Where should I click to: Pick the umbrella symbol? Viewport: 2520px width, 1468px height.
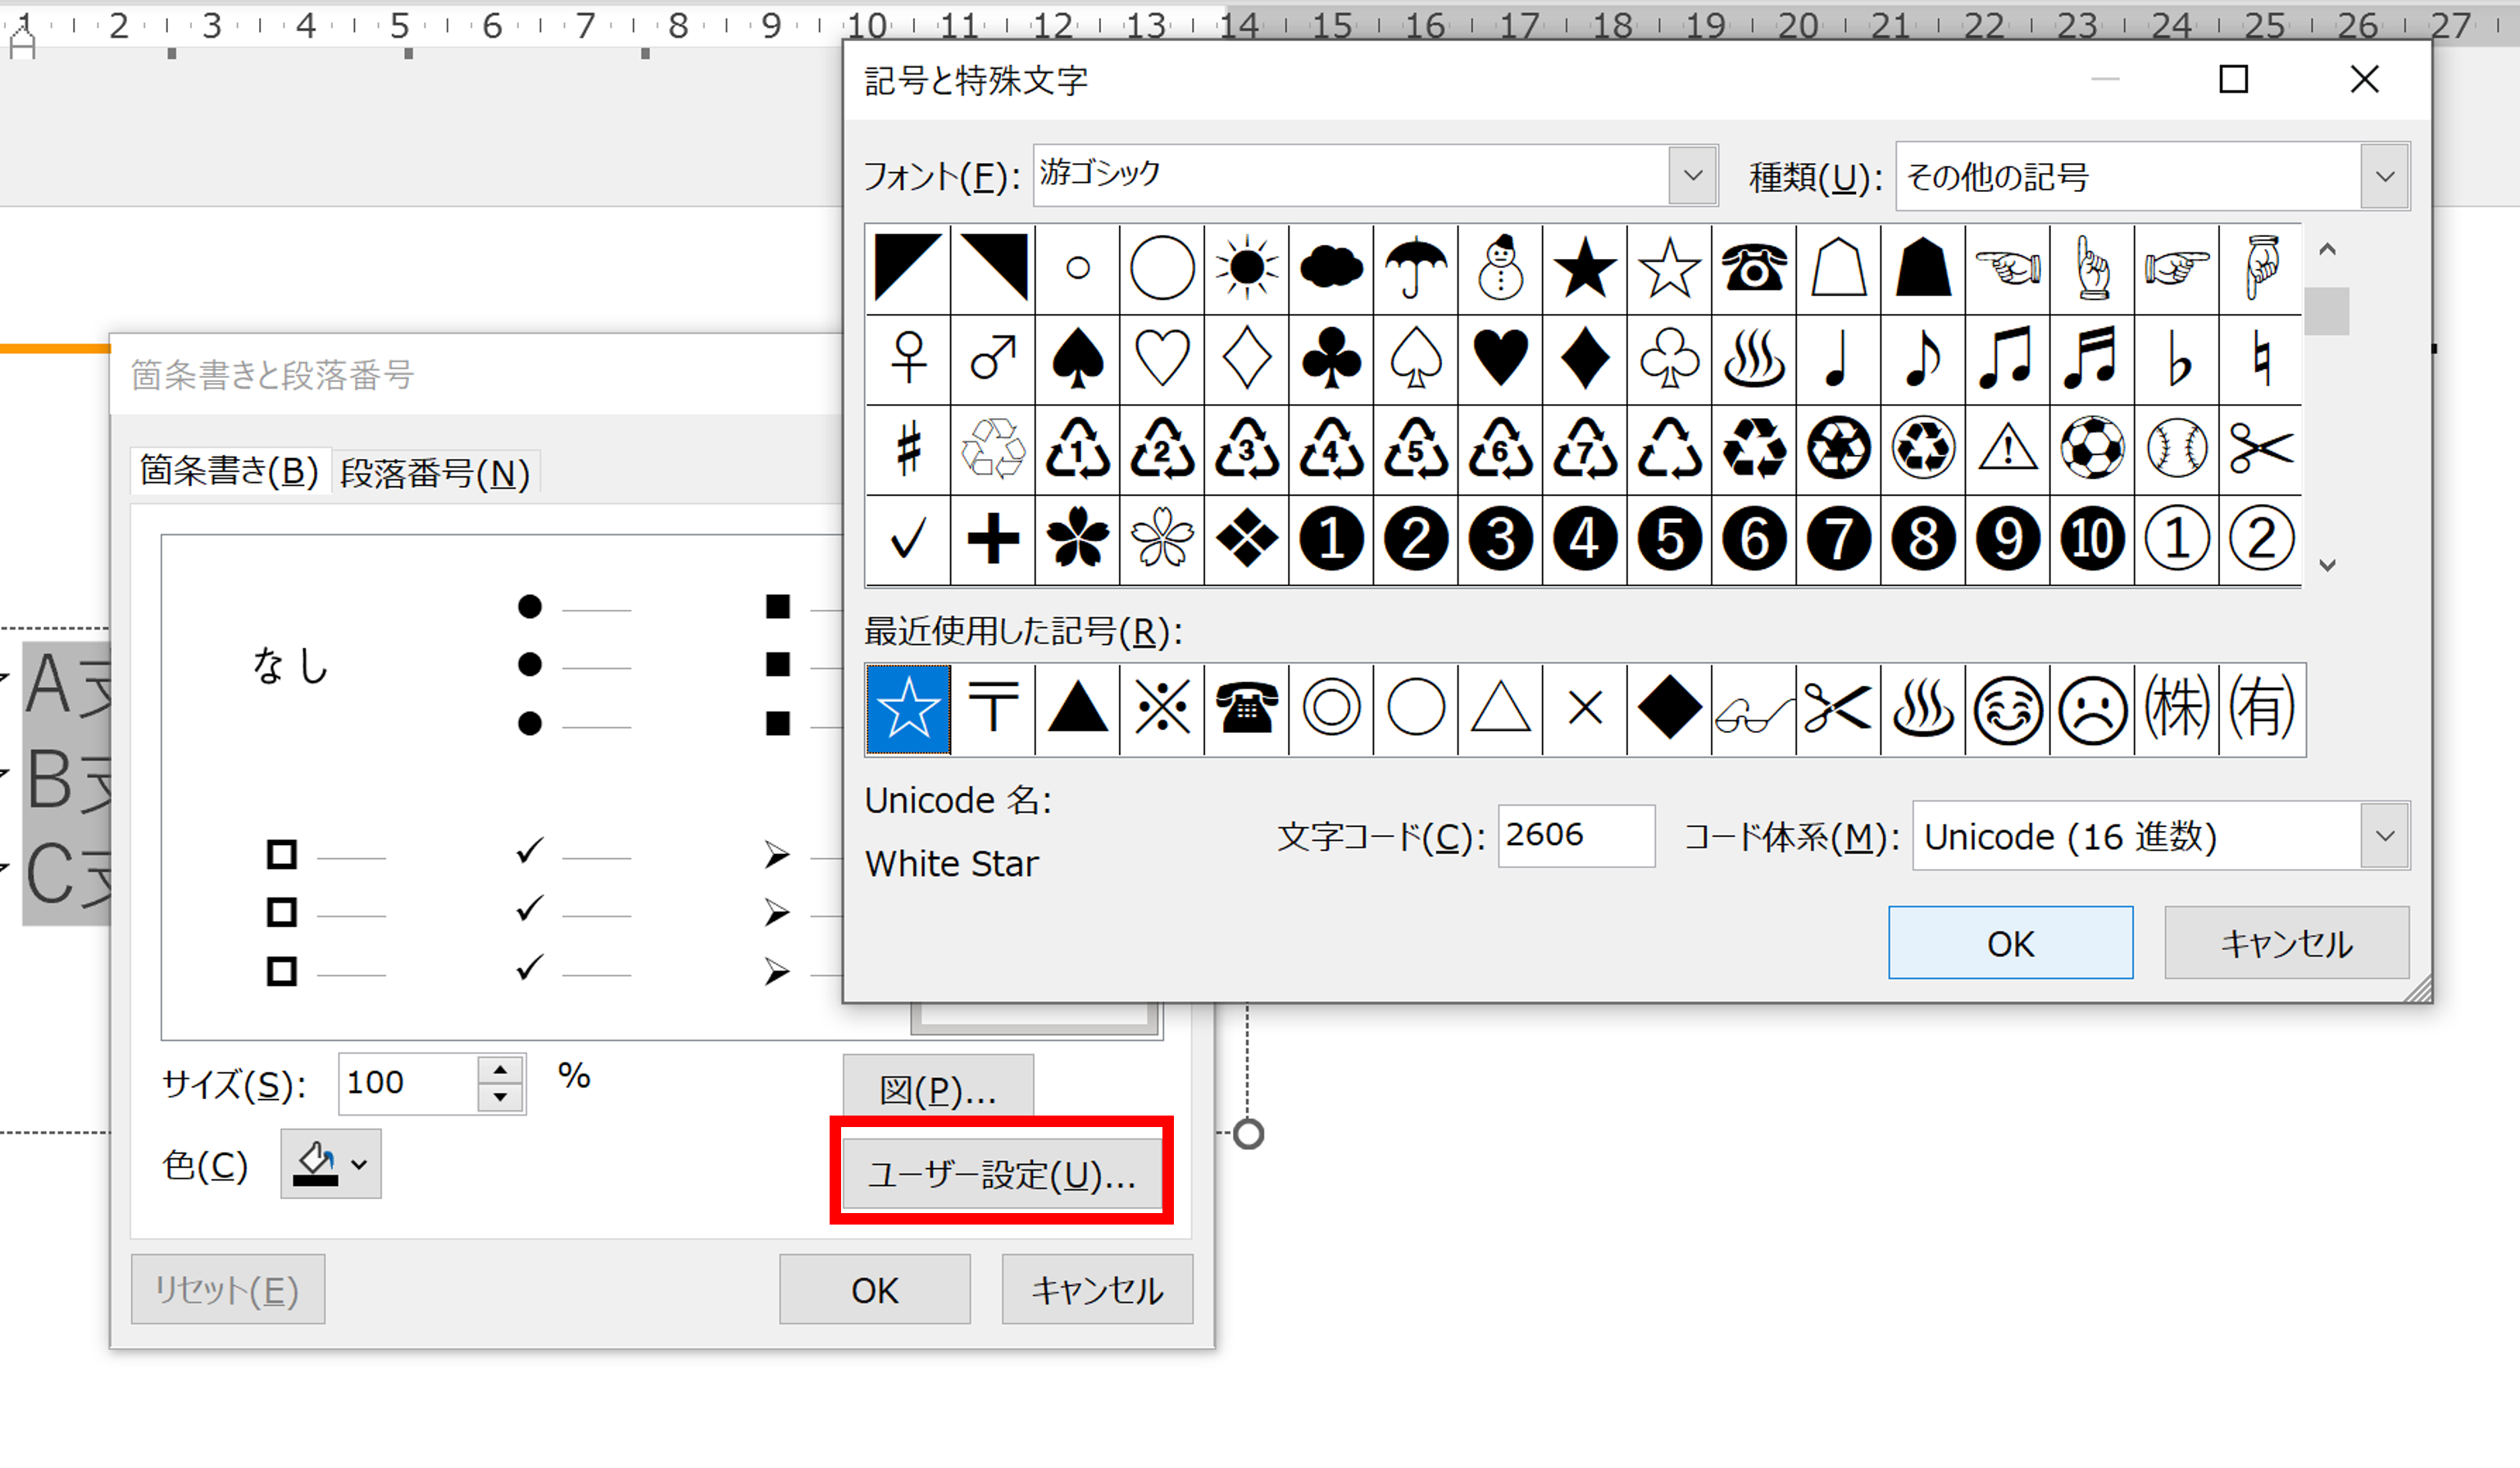(x=1416, y=268)
